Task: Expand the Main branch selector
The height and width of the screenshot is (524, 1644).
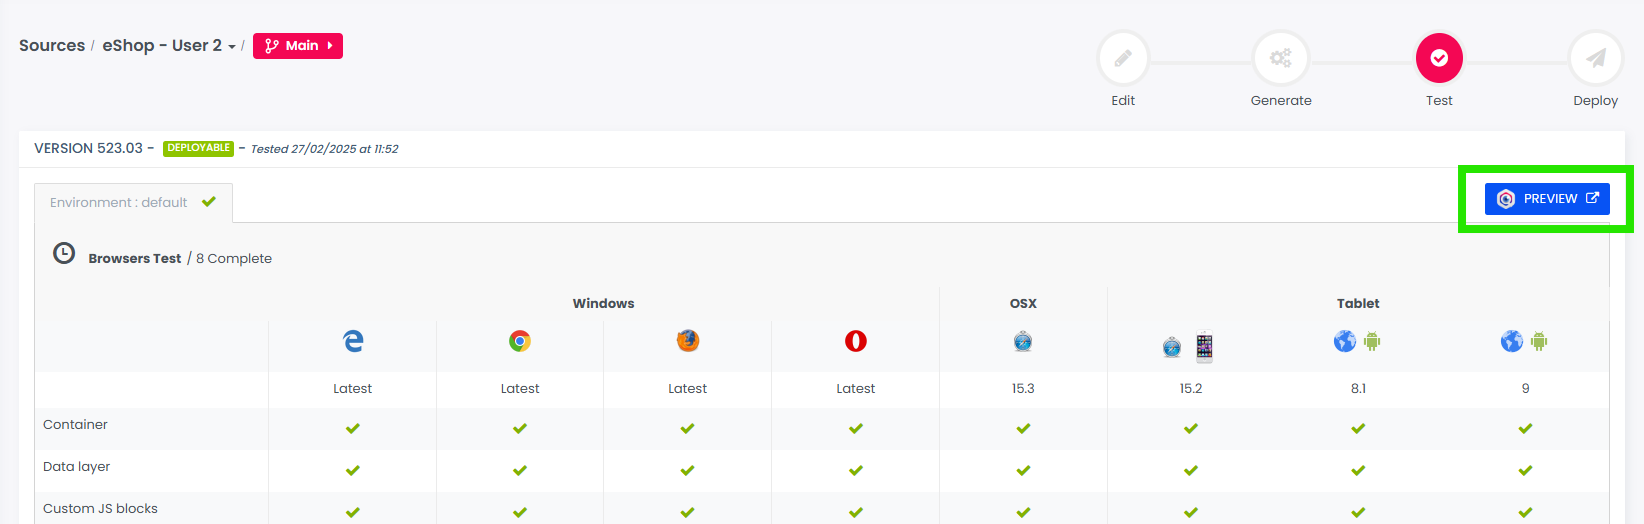Action: (x=298, y=46)
